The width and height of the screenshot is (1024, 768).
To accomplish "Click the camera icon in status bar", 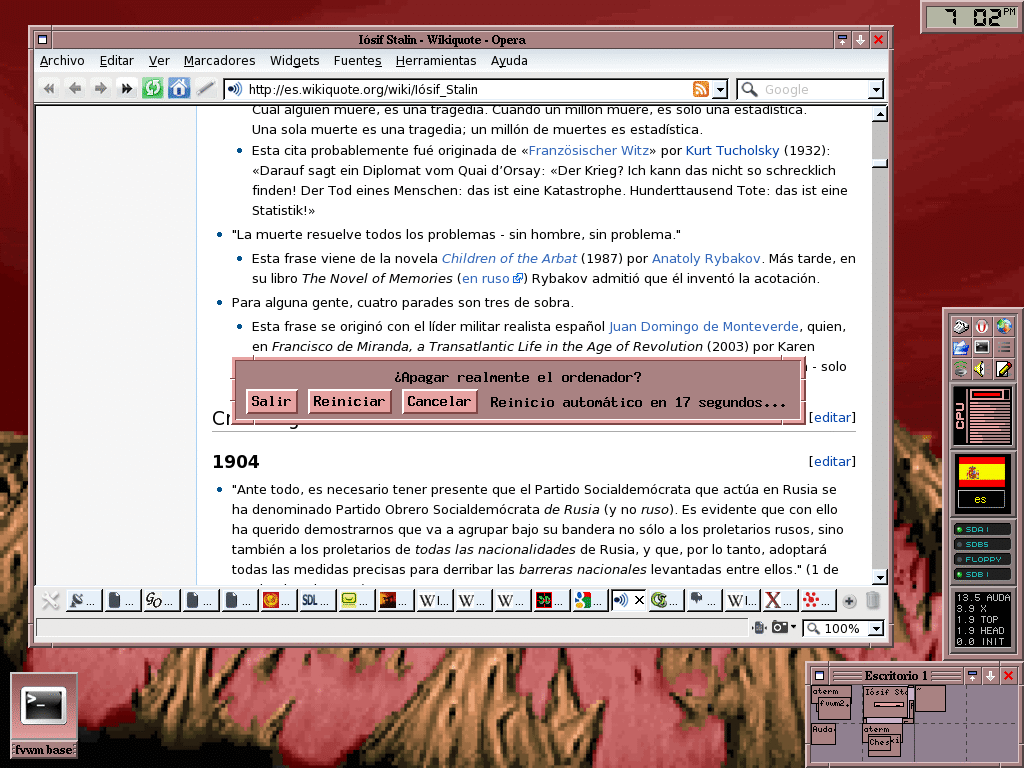I will [x=780, y=628].
